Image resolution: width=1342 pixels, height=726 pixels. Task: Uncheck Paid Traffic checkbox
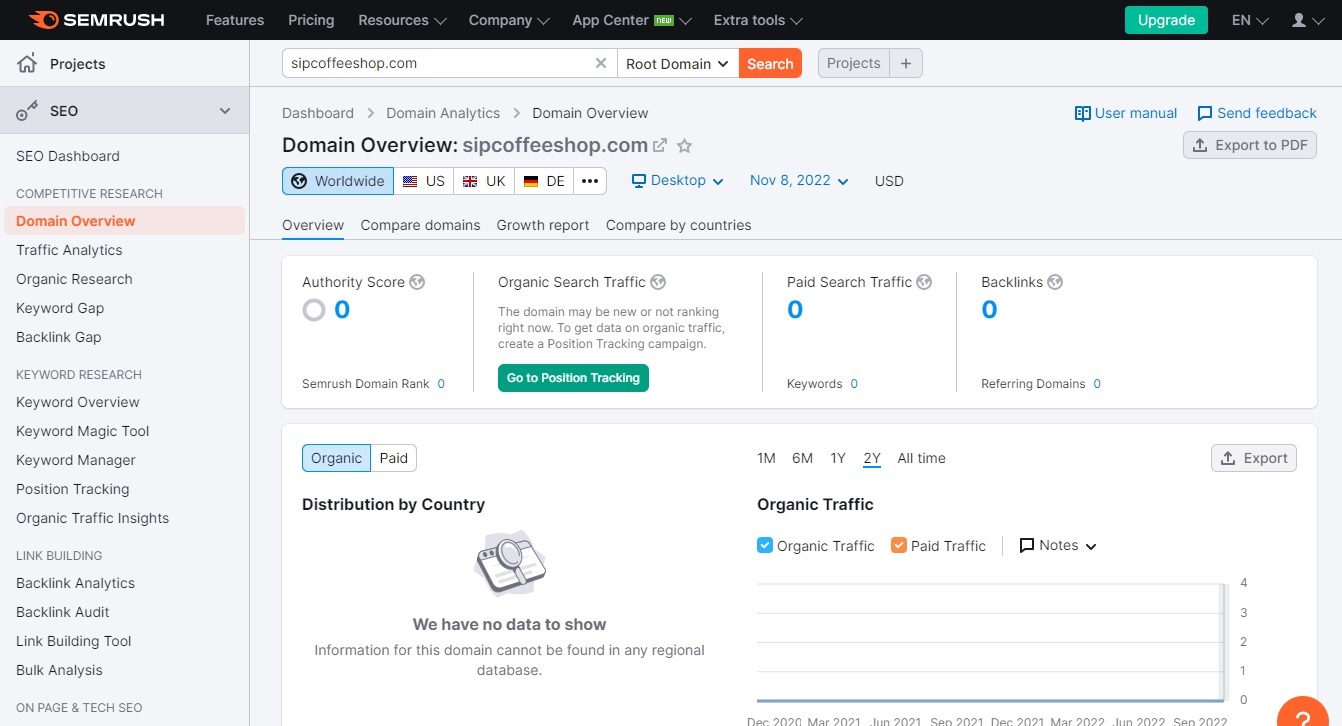click(x=898, y=545)
